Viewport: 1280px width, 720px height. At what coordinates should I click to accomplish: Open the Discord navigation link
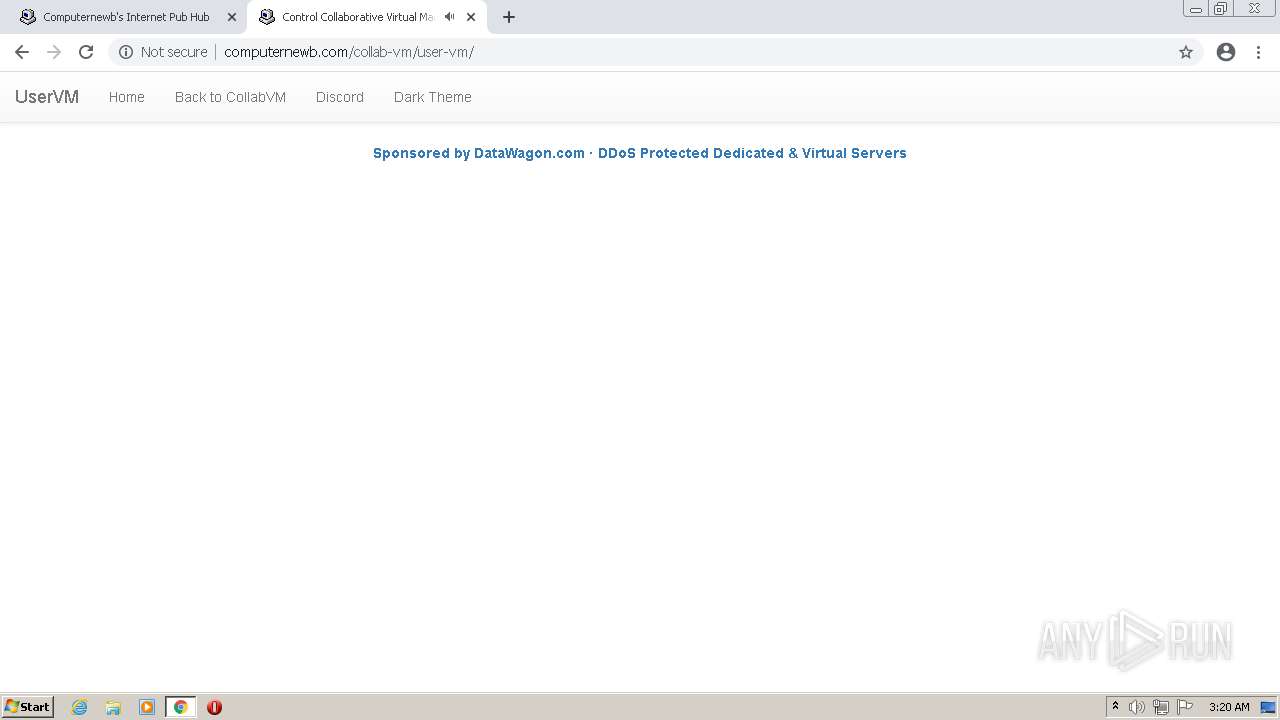pyautogui.click(x=340, y=97)
